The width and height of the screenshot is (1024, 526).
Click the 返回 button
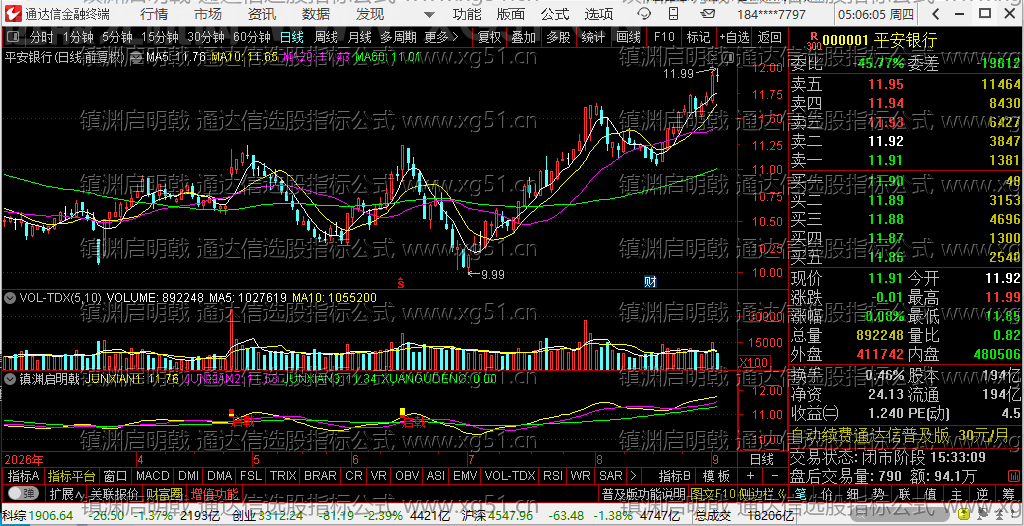click(769, 37)
